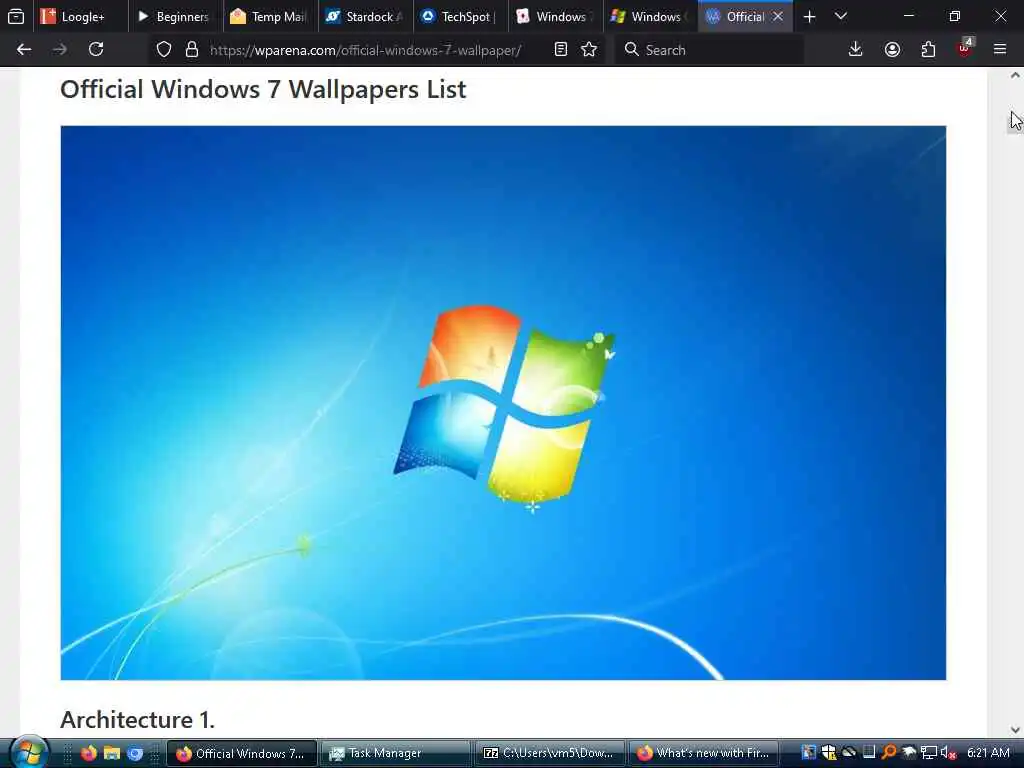
Task: Go back to previous page
Action: [x=24, y=50]
